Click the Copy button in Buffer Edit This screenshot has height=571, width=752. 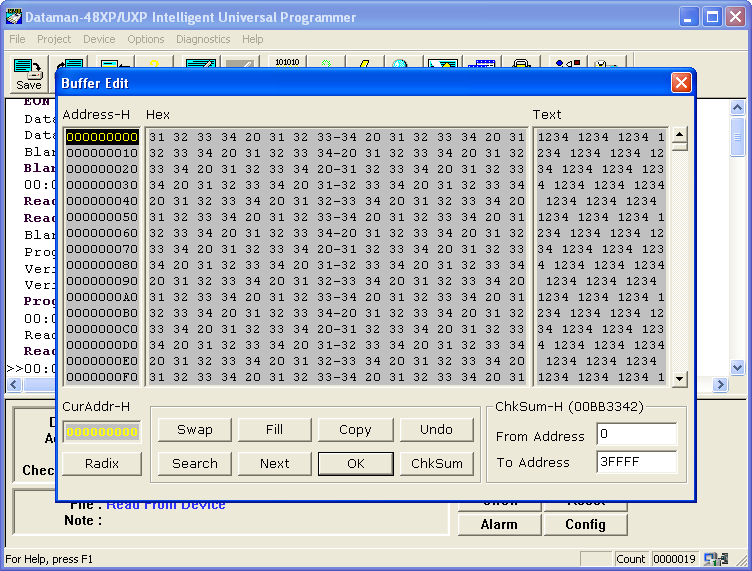pyautogui.click(x=355, y=429)
